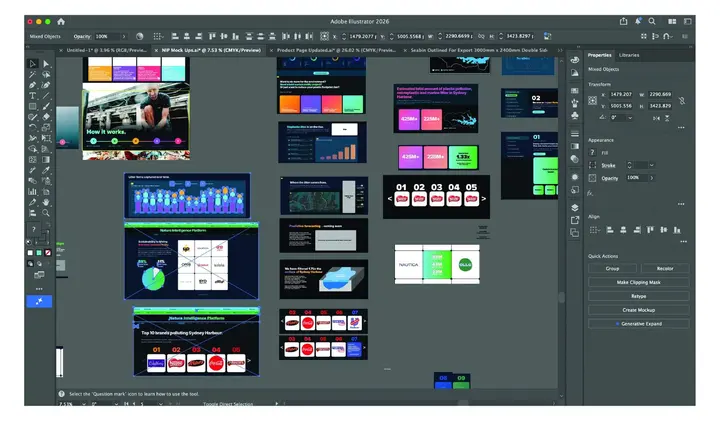Click Make Clipping Mask button
The height and width of the screenshot is (432, 720).
(638, 282)
